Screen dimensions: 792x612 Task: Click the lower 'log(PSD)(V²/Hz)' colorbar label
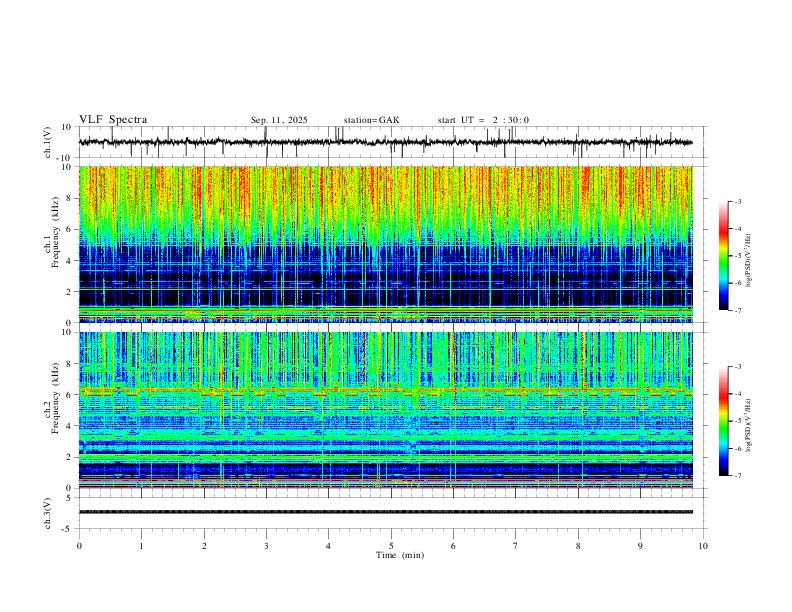pyautogui.click(x=749, y=425)
